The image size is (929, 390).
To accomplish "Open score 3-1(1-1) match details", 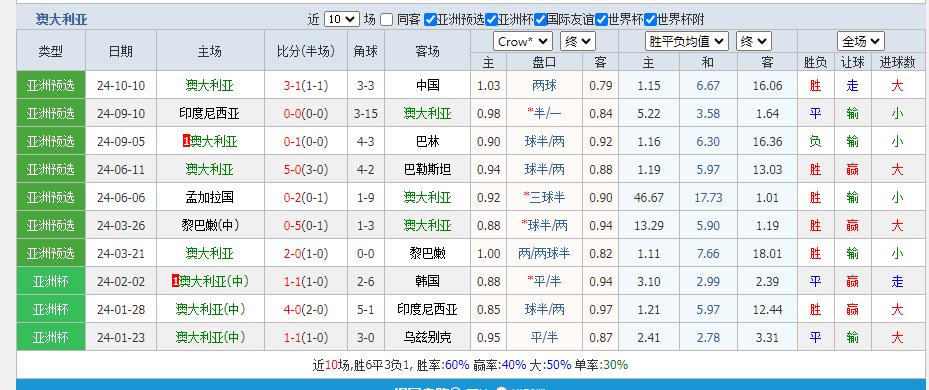I will click(305, 85).
